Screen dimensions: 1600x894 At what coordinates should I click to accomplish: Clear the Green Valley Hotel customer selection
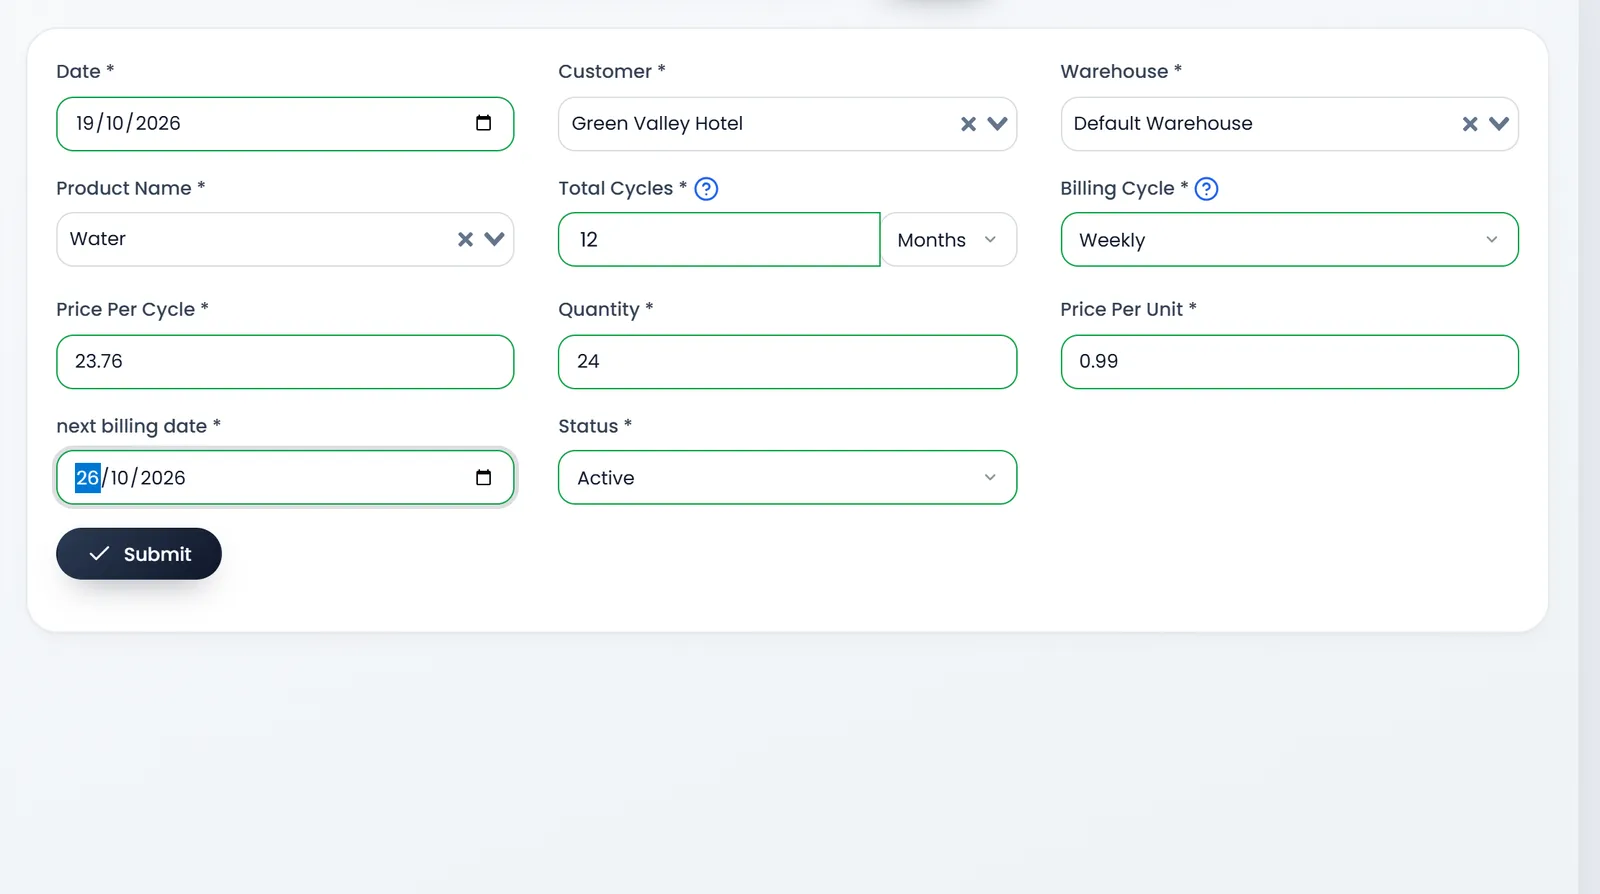(968, 124)
